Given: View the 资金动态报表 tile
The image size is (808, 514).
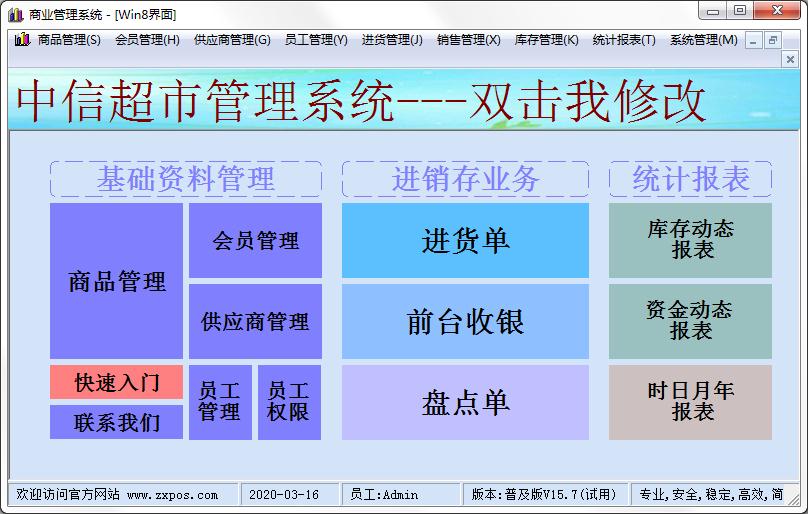Looking at the screenshot, I should 690,322.
